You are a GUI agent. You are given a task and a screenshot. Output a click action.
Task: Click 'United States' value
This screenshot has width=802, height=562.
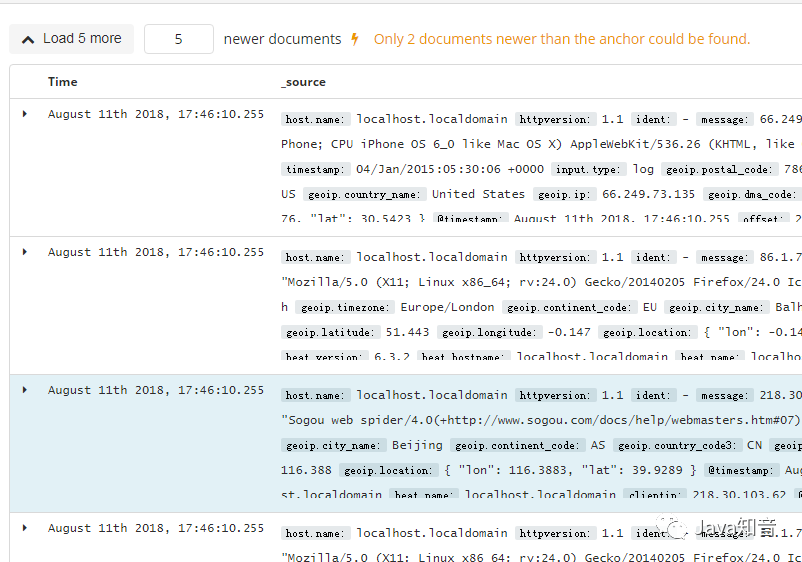click(x=478, y=194)
